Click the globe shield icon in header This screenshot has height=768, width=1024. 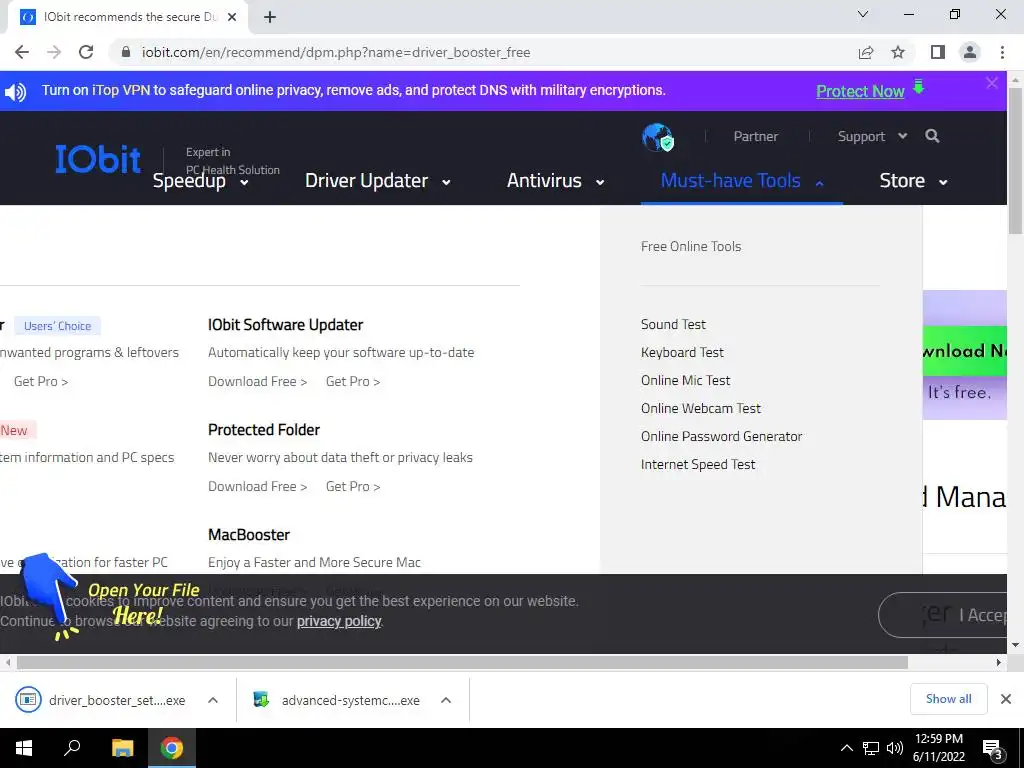tap(658, 137)
